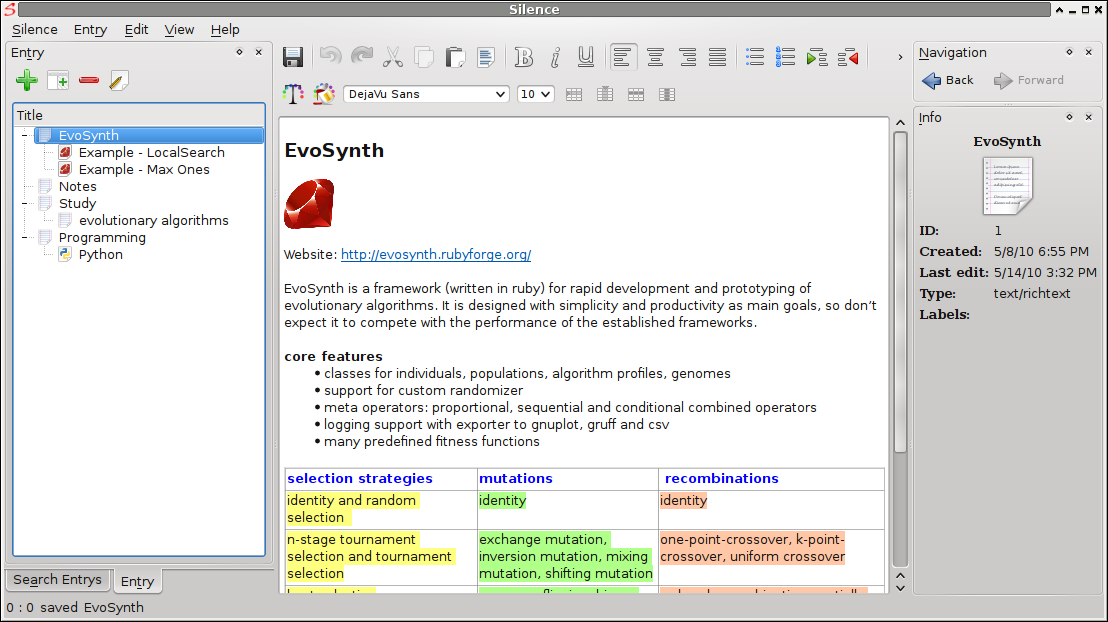
Task: Open the evosynth.rubyforge.org link
Action: pyautogui.click(x=436, y=254)
